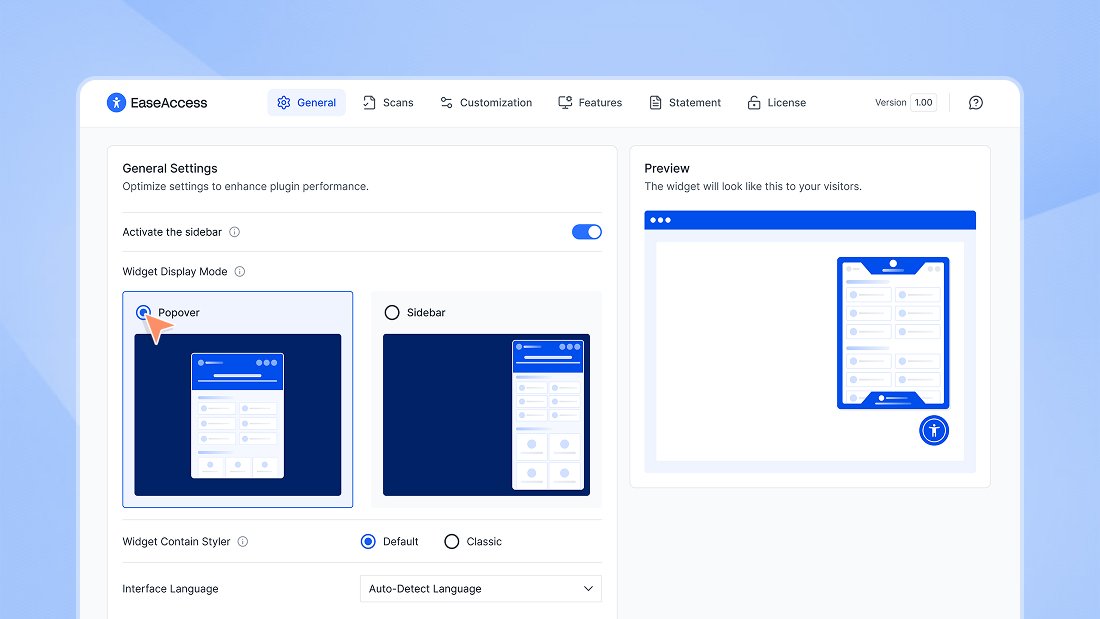The image size is (1100, 619).
Task: Disable the Activate the sidebar switch
Action: (x=585, y=231)
